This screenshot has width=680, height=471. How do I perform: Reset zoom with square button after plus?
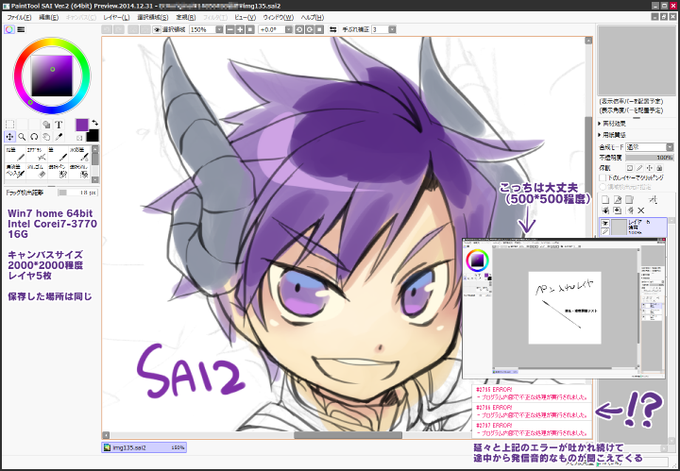(x=250, y=29)
